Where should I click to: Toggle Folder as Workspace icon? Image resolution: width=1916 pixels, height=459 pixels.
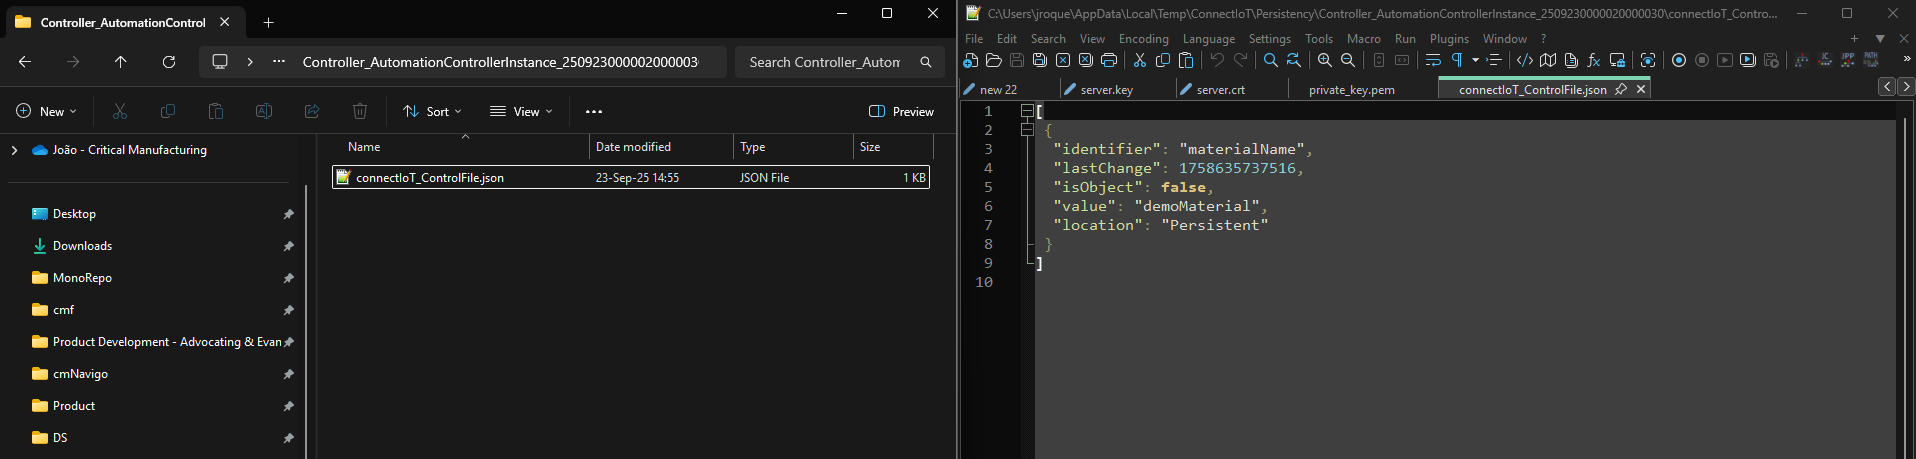(x=1617, y=60)
